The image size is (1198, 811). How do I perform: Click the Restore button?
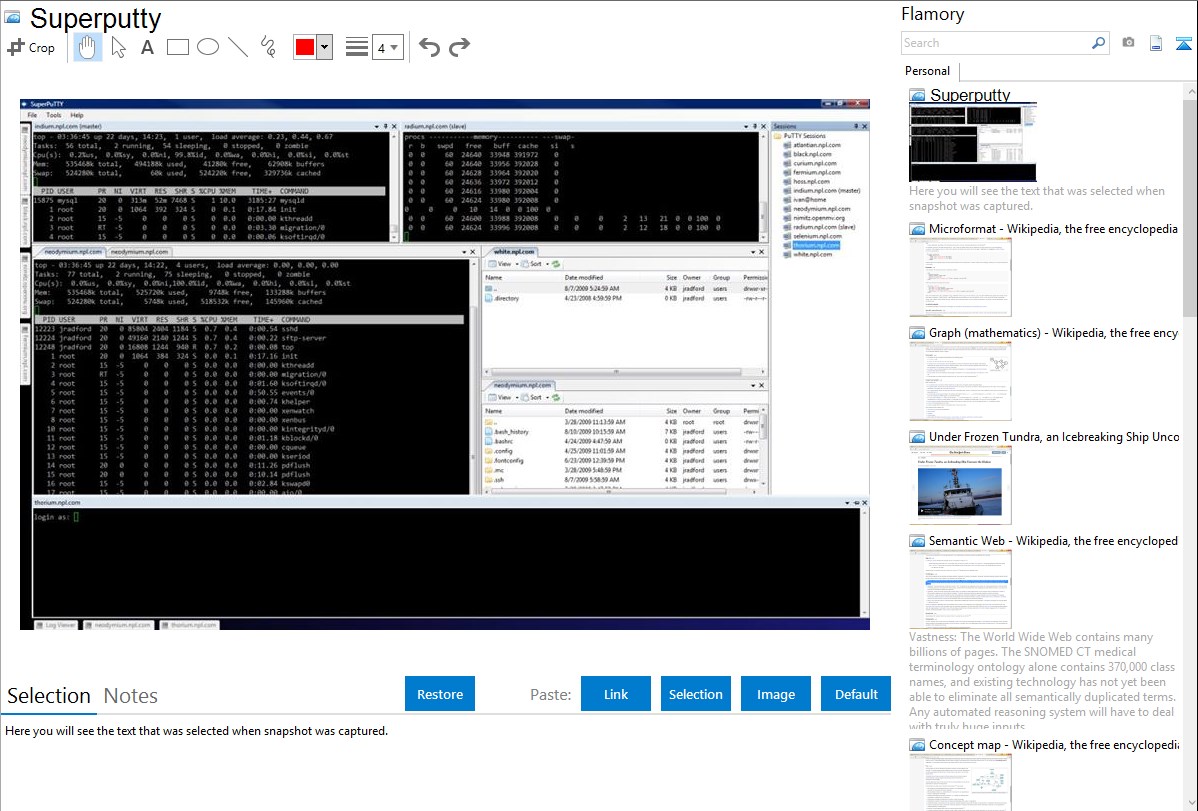(x=440, y=694)
